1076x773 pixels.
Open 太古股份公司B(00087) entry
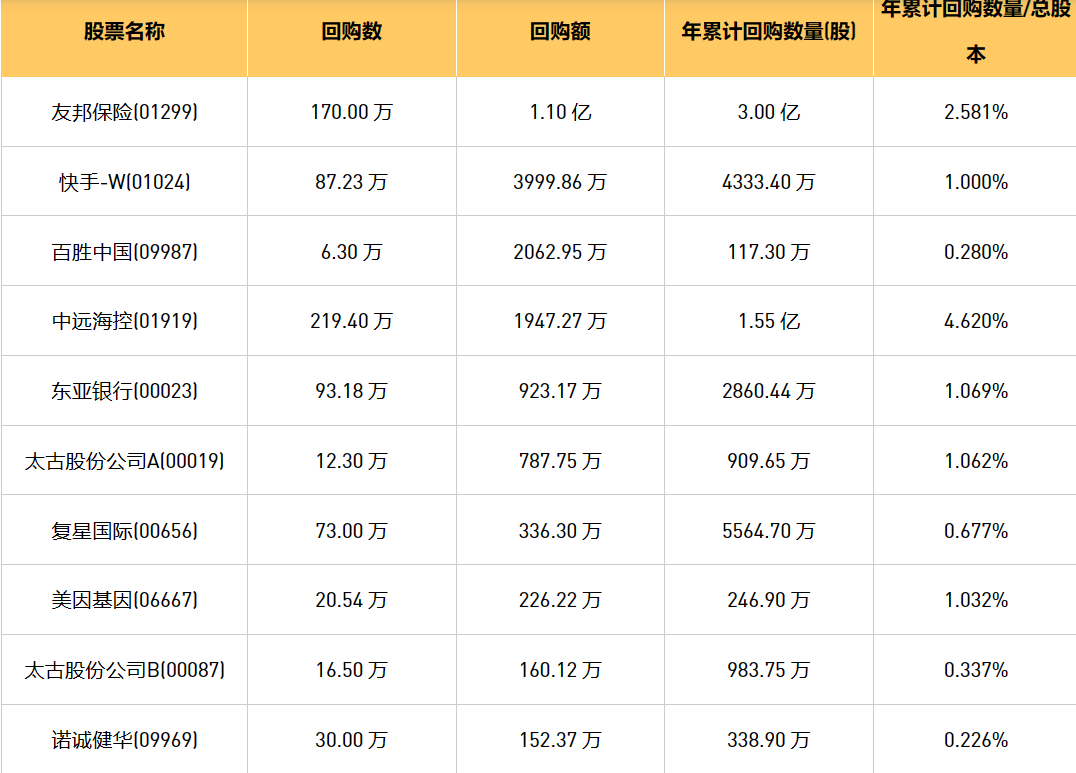coord(124,670)
